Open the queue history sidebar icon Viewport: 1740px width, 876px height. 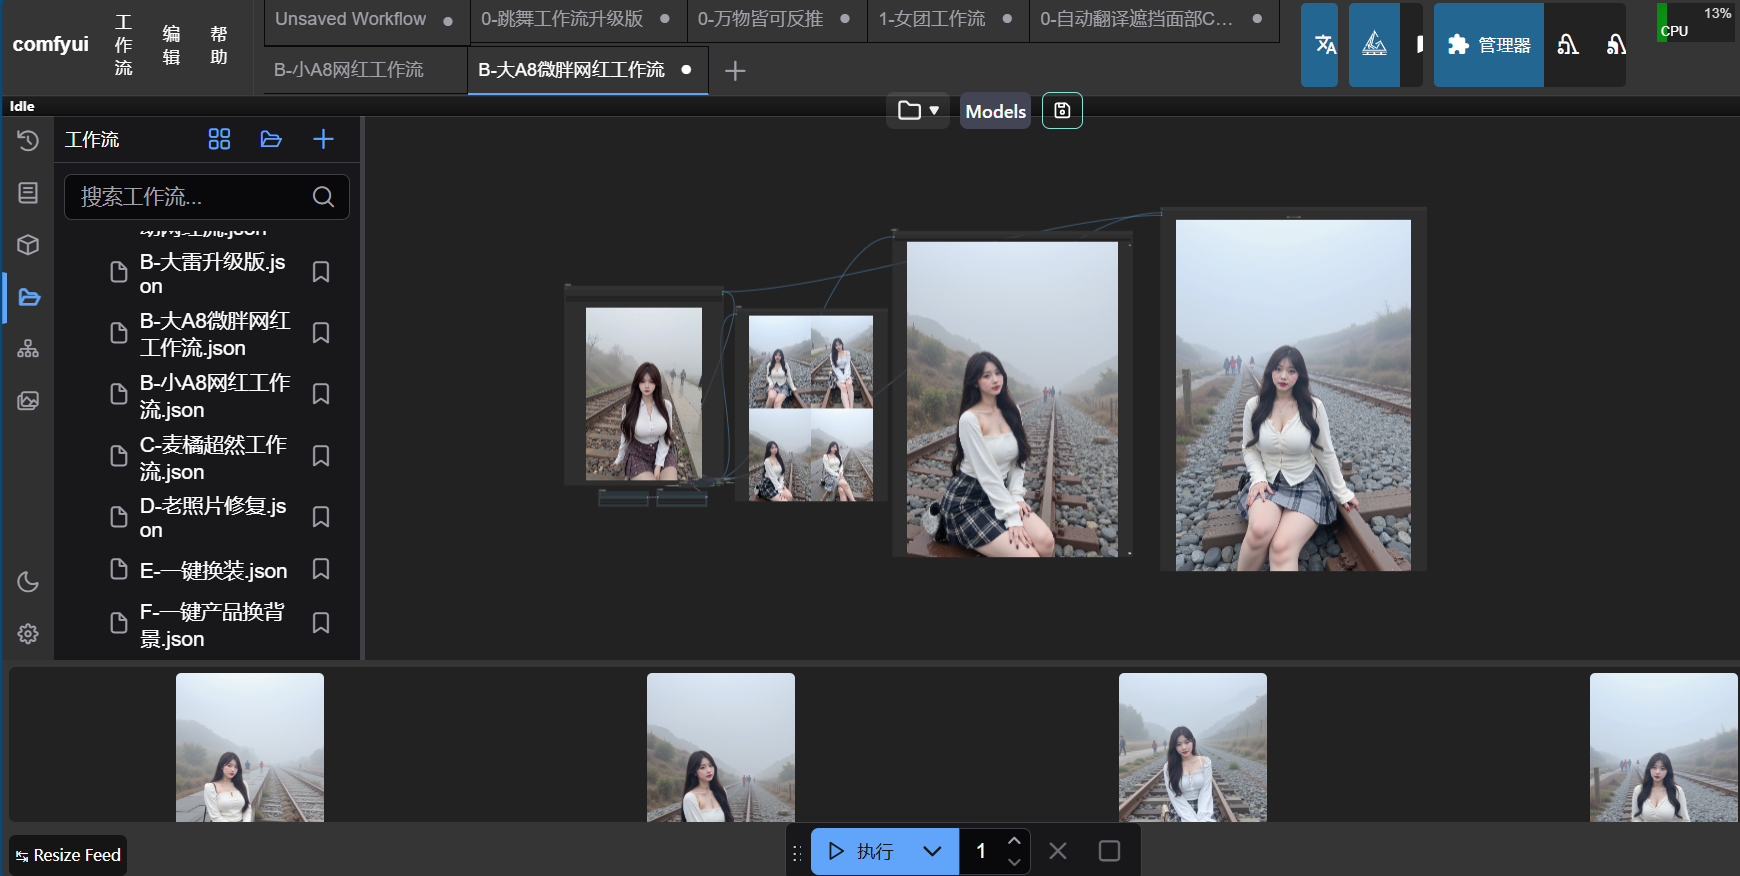[x=28, y=141]
